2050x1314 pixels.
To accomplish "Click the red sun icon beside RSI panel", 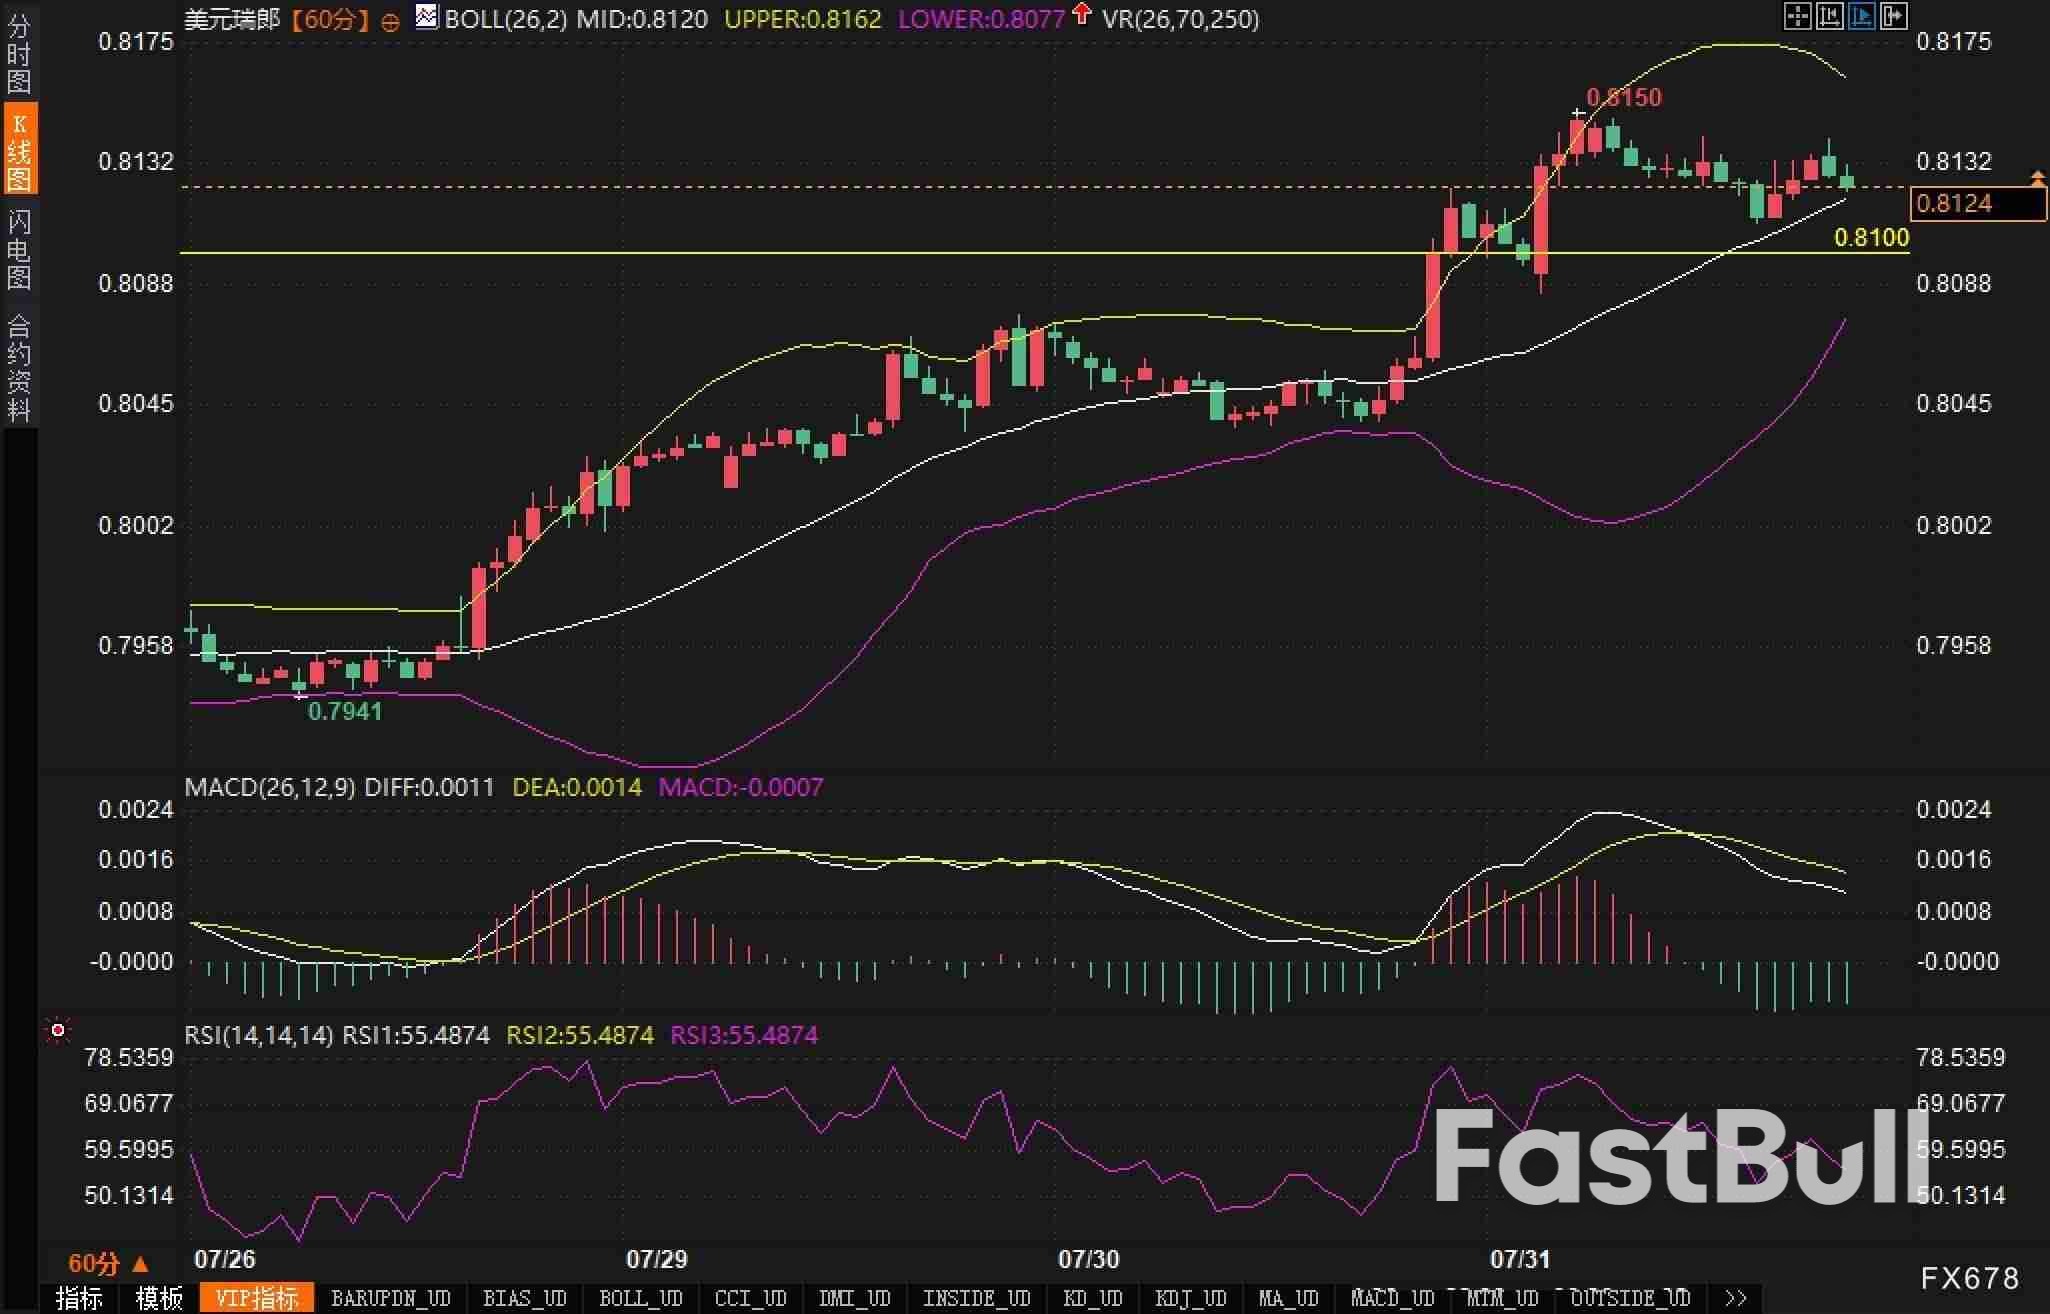I will coord(58,1030).
